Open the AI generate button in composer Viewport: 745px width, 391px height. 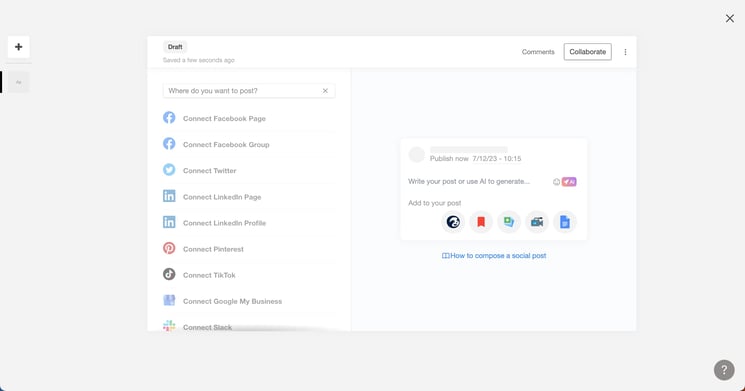[569, 181]
